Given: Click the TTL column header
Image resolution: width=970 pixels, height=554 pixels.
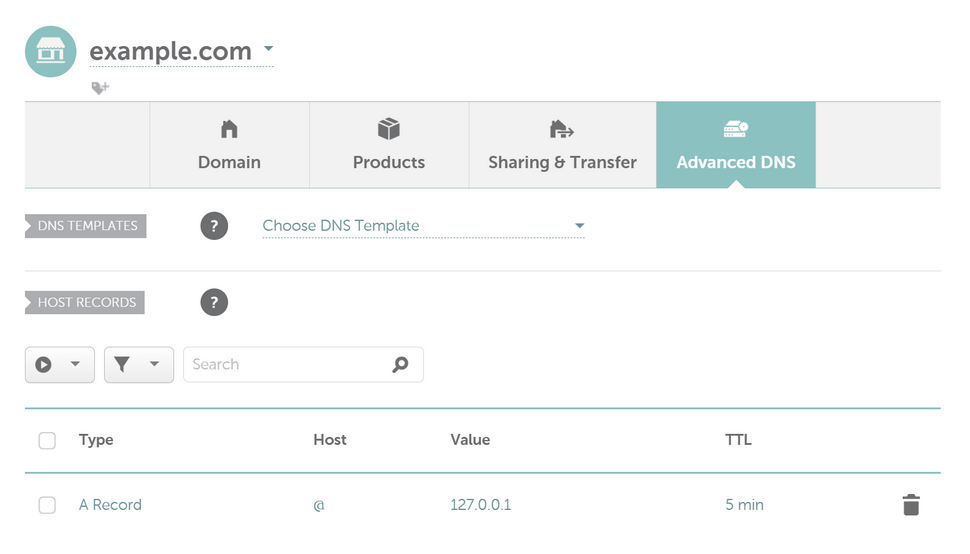Looking at the screenshot, I should [738, 440].
